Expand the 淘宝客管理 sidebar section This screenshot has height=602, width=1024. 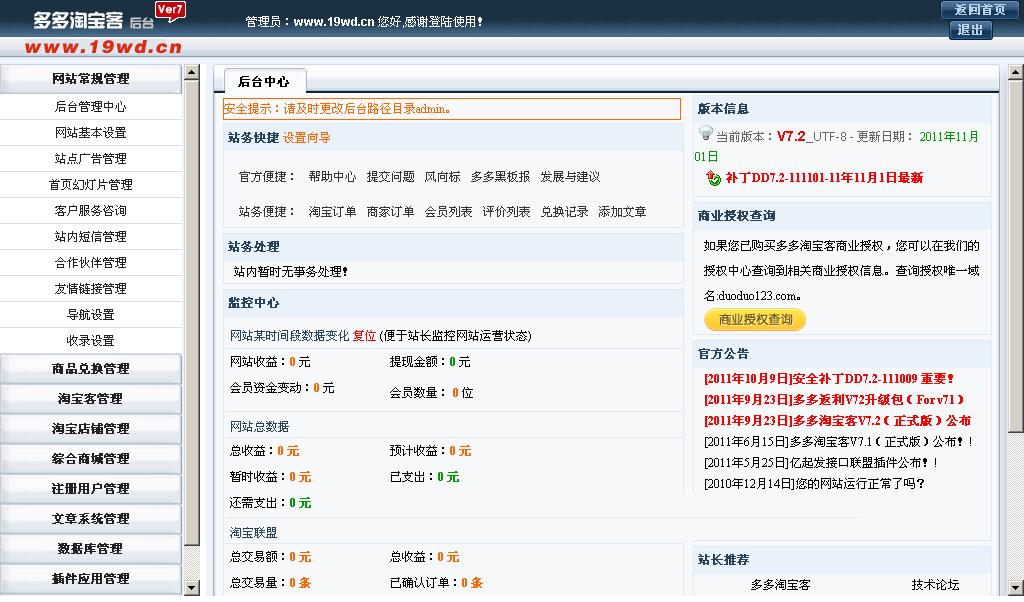coord(91,398)
